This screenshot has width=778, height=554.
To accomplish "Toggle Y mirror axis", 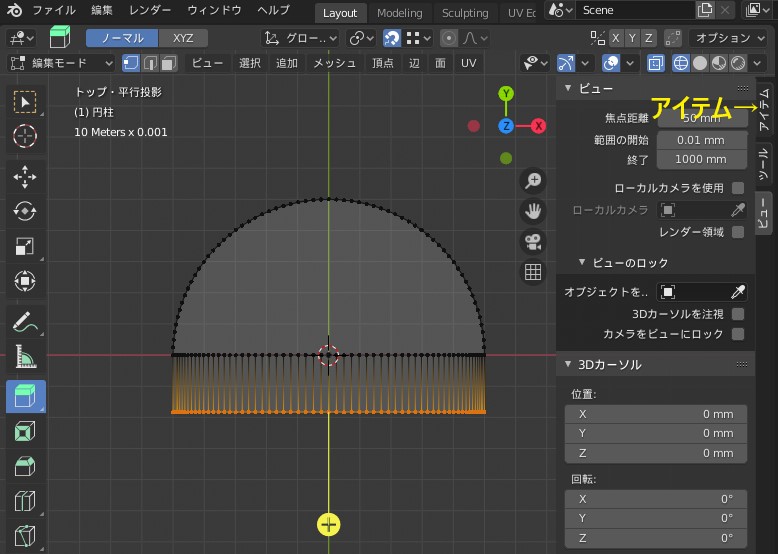I will [632, 38].
